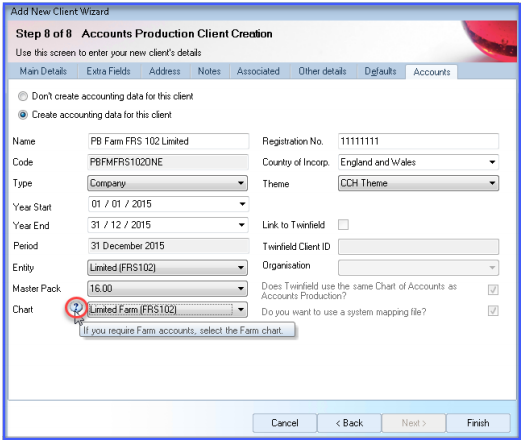Click the Twinfield Client ID field
The image size is (524, 441).
click(x=418, y=247)
